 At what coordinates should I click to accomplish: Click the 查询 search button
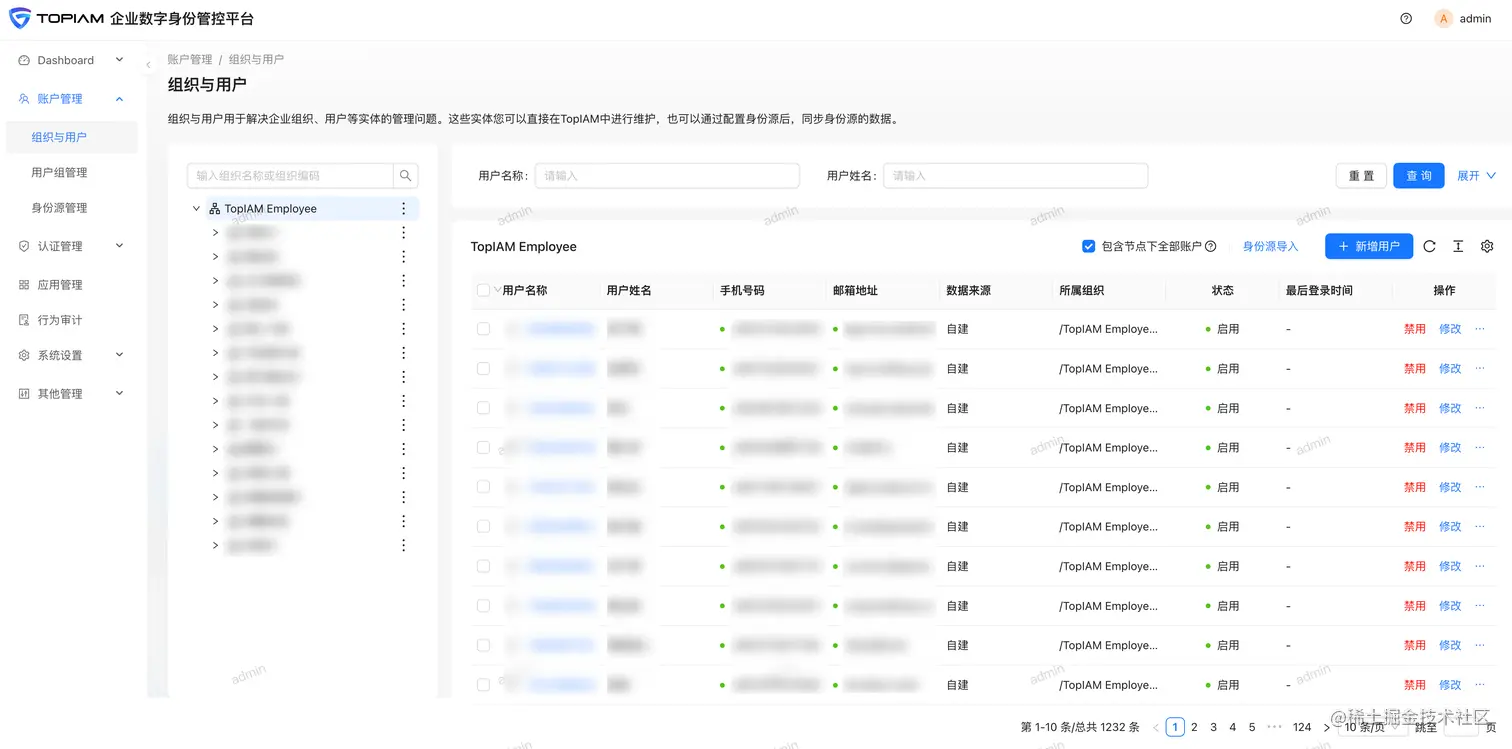(x=1418, y=175)
